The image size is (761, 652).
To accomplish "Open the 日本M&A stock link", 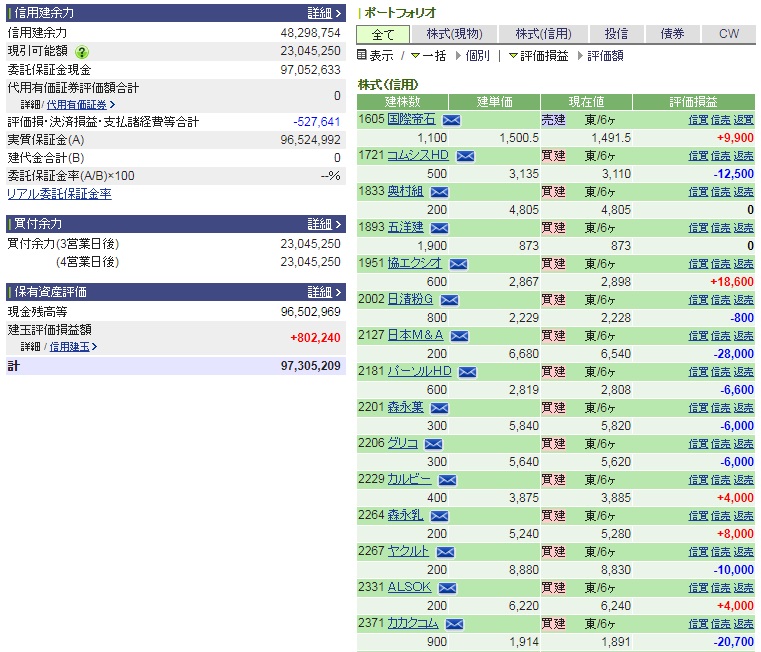I will (415, 335).
